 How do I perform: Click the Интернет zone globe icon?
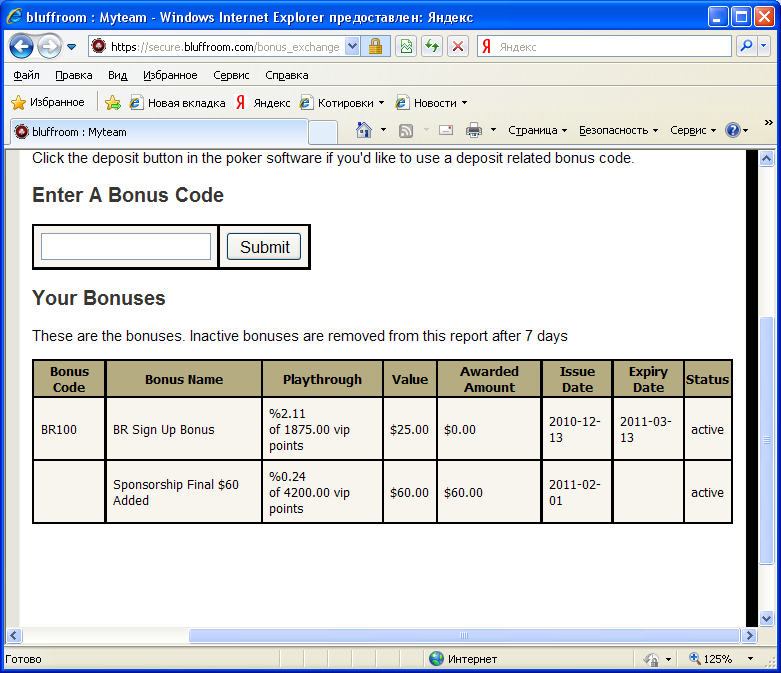pos(436,659)
